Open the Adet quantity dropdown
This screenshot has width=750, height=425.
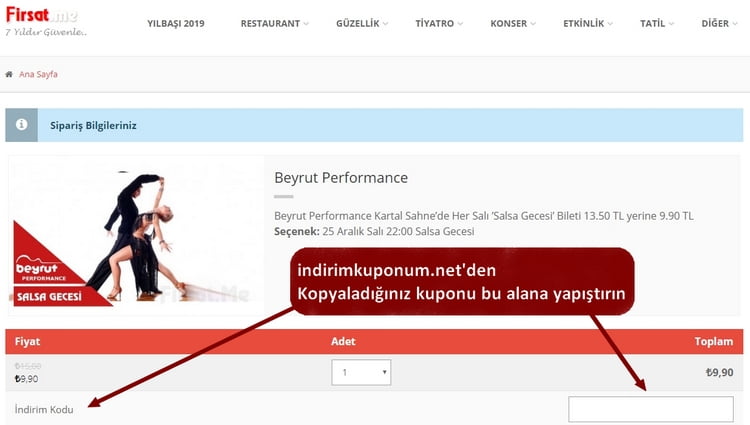click(x=361, y=372)
